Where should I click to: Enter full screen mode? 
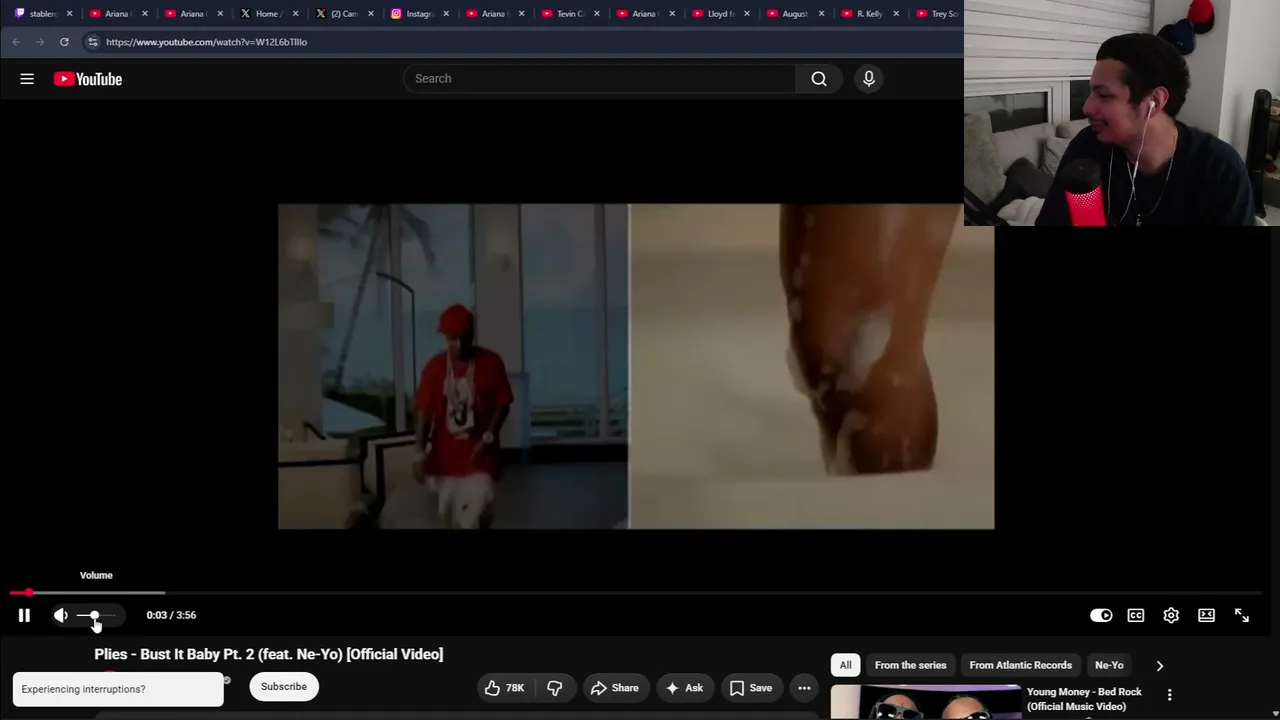(x=1241, y=615)
